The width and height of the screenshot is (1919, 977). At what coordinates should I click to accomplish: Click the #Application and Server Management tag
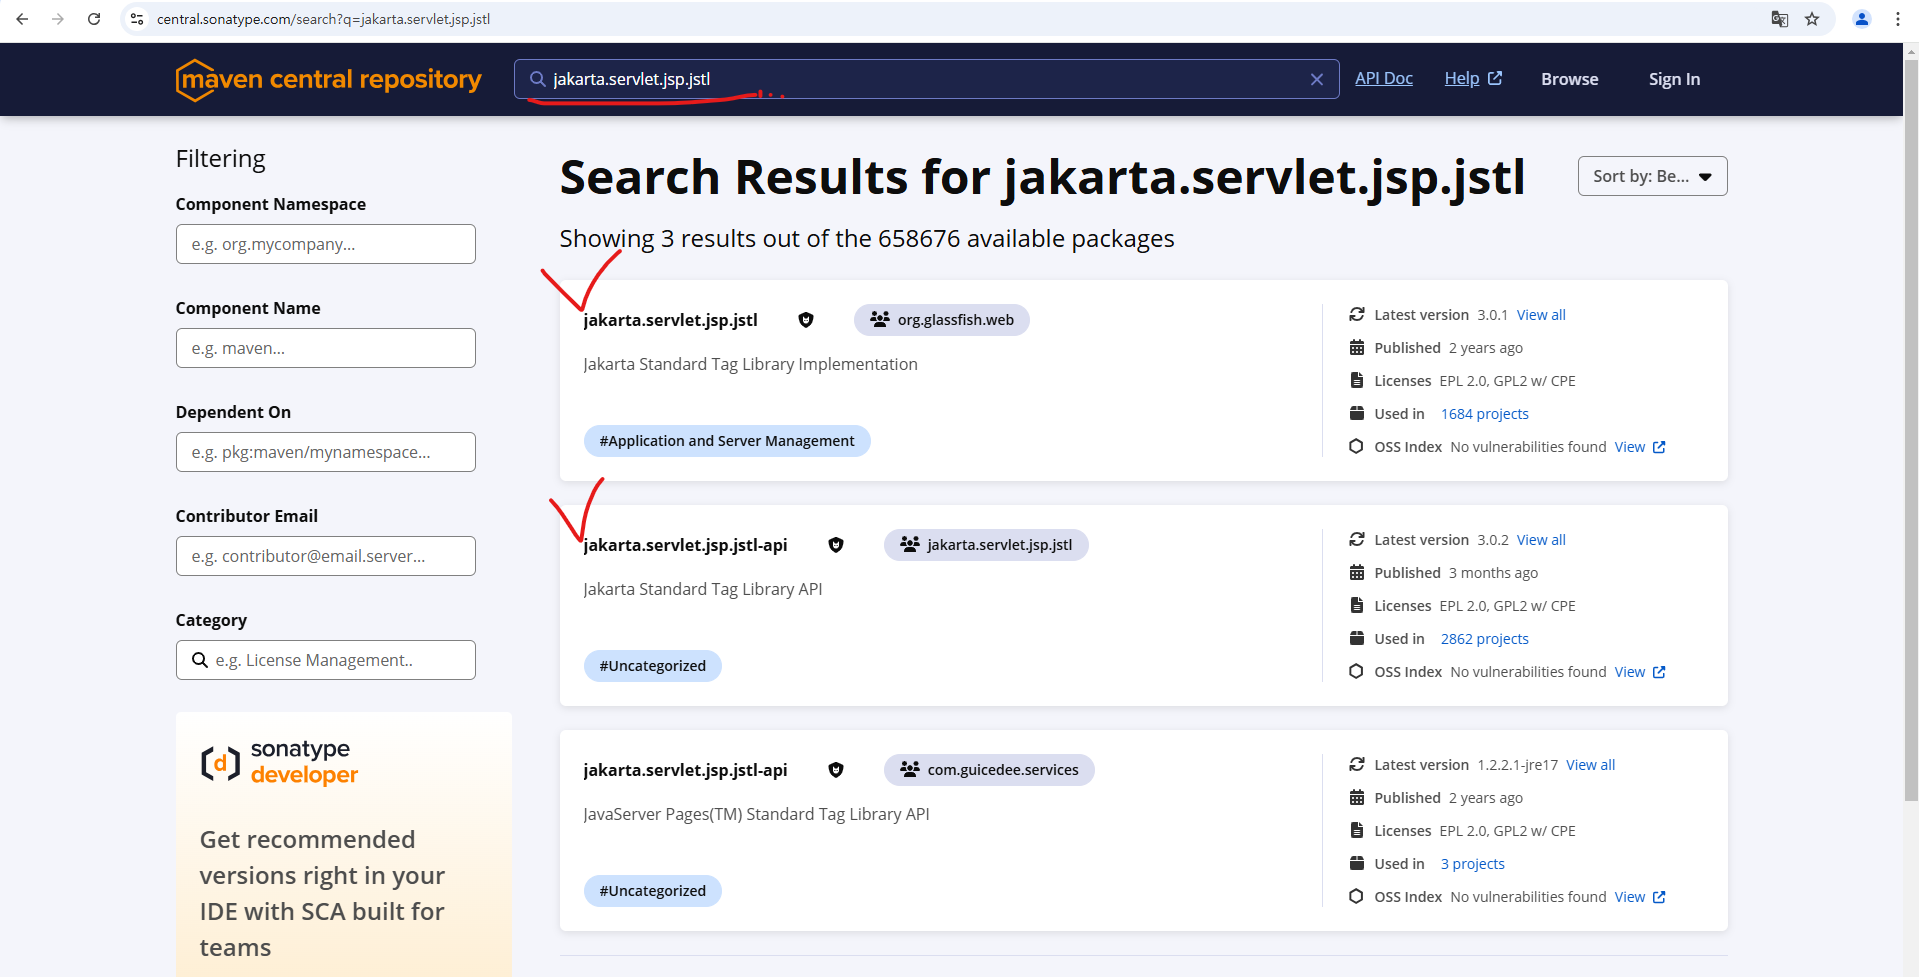pos(727,441)
